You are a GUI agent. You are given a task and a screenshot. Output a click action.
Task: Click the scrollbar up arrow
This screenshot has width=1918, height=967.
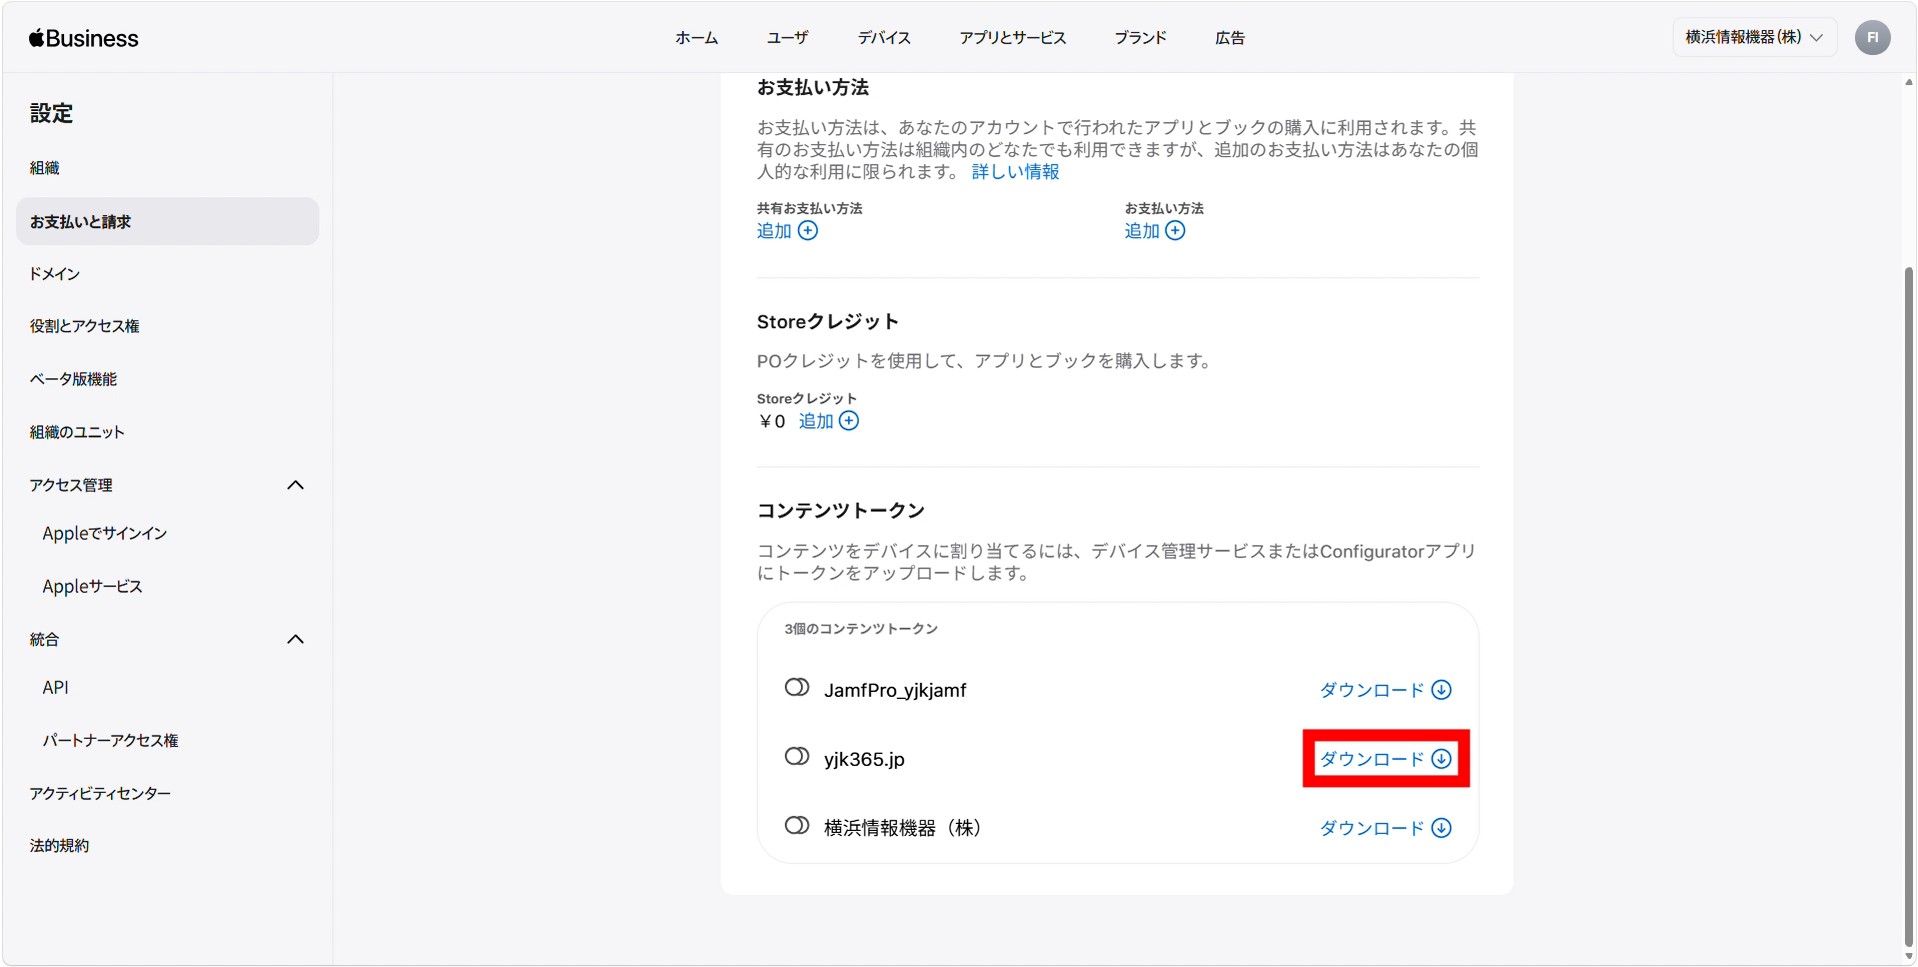point(1909,82)
